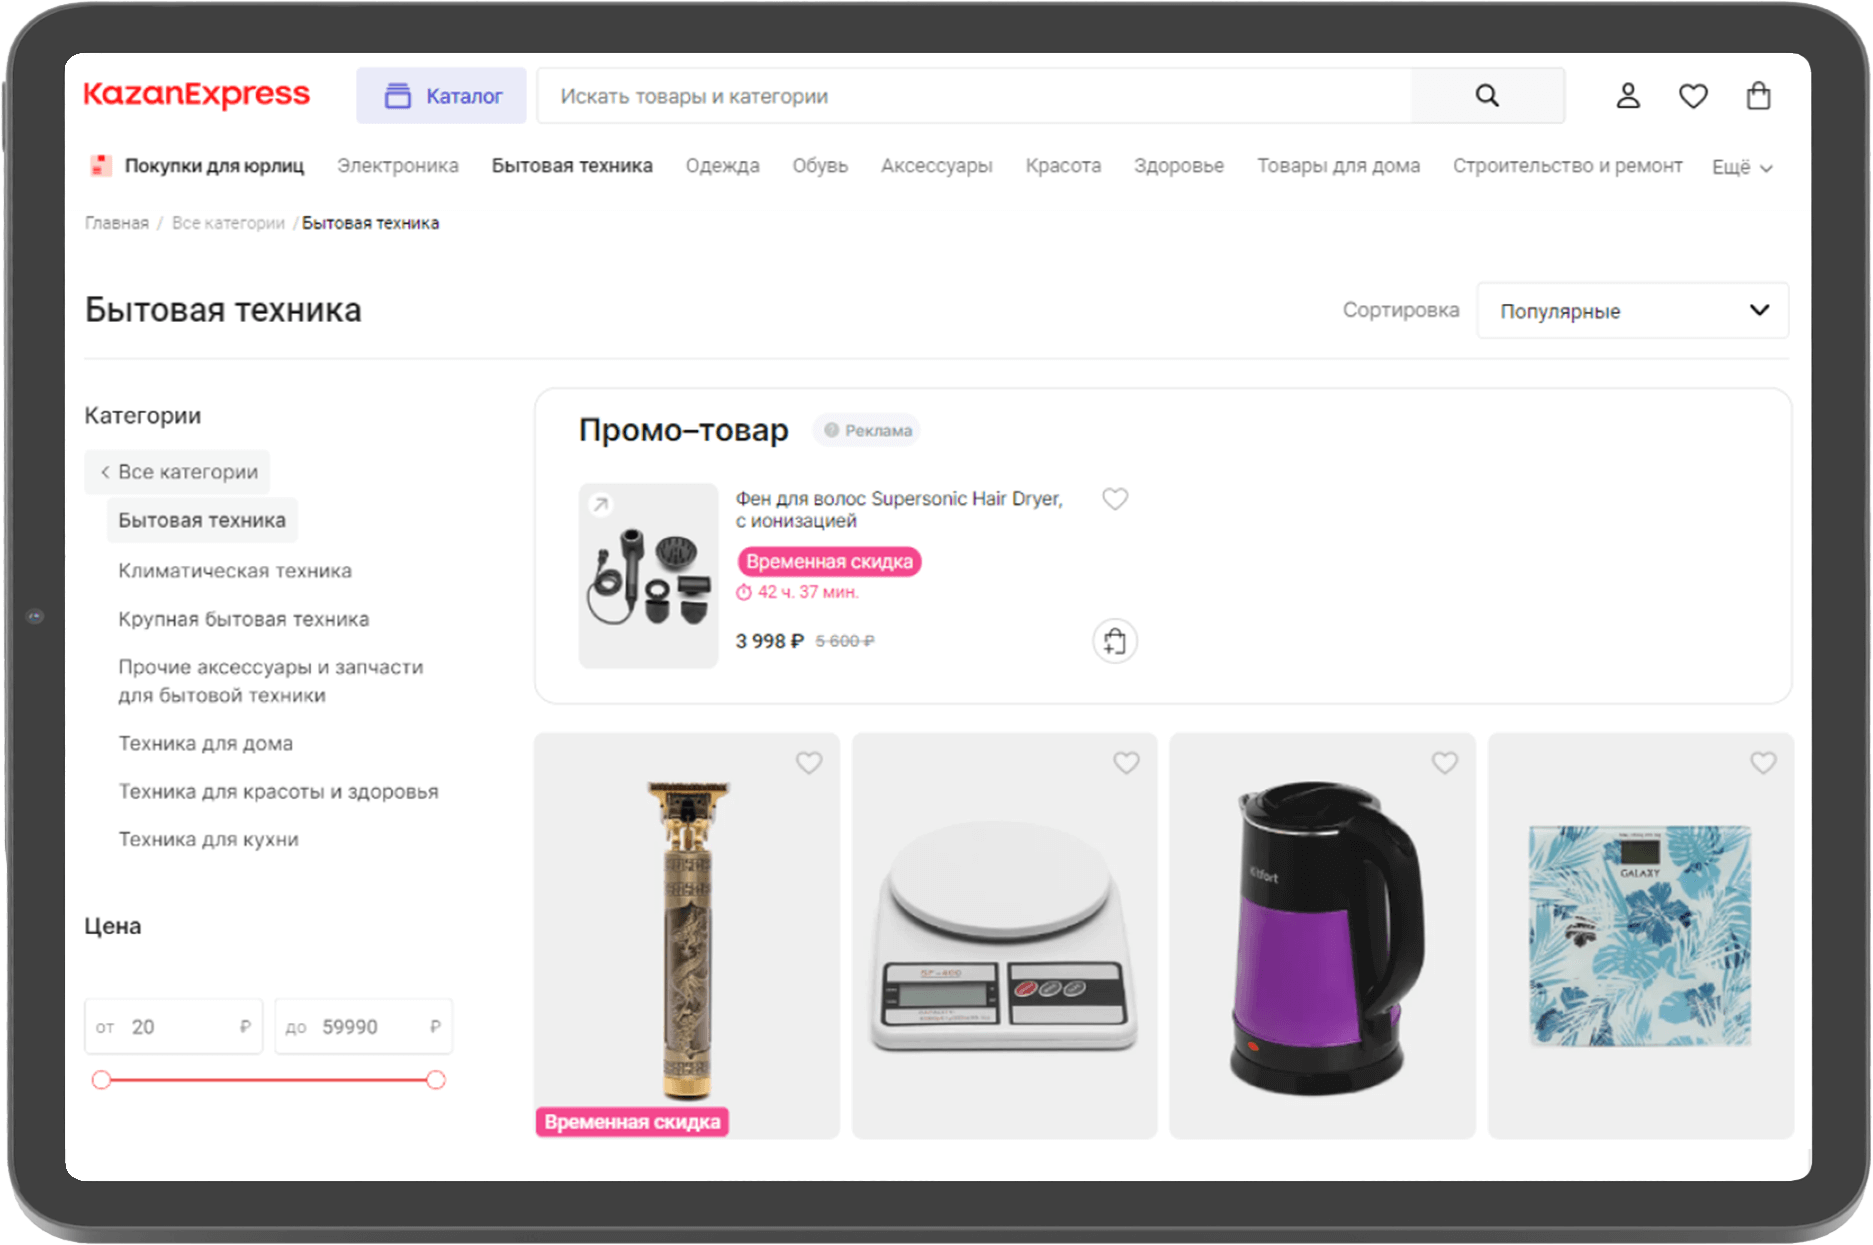Select the Бытовая техника nav item
The width and height of the screenshot is (1873, 1245).
pos(572,166)
